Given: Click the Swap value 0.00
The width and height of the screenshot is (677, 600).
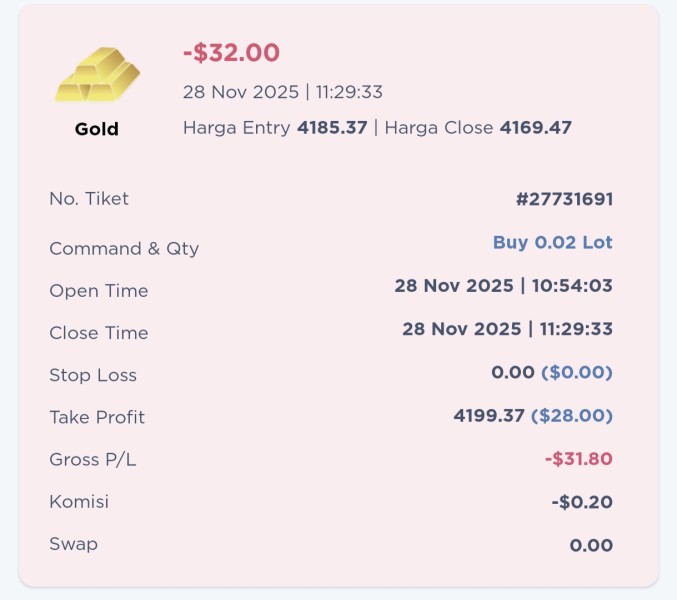Looking at the screenshot, I should coord(591,545).
